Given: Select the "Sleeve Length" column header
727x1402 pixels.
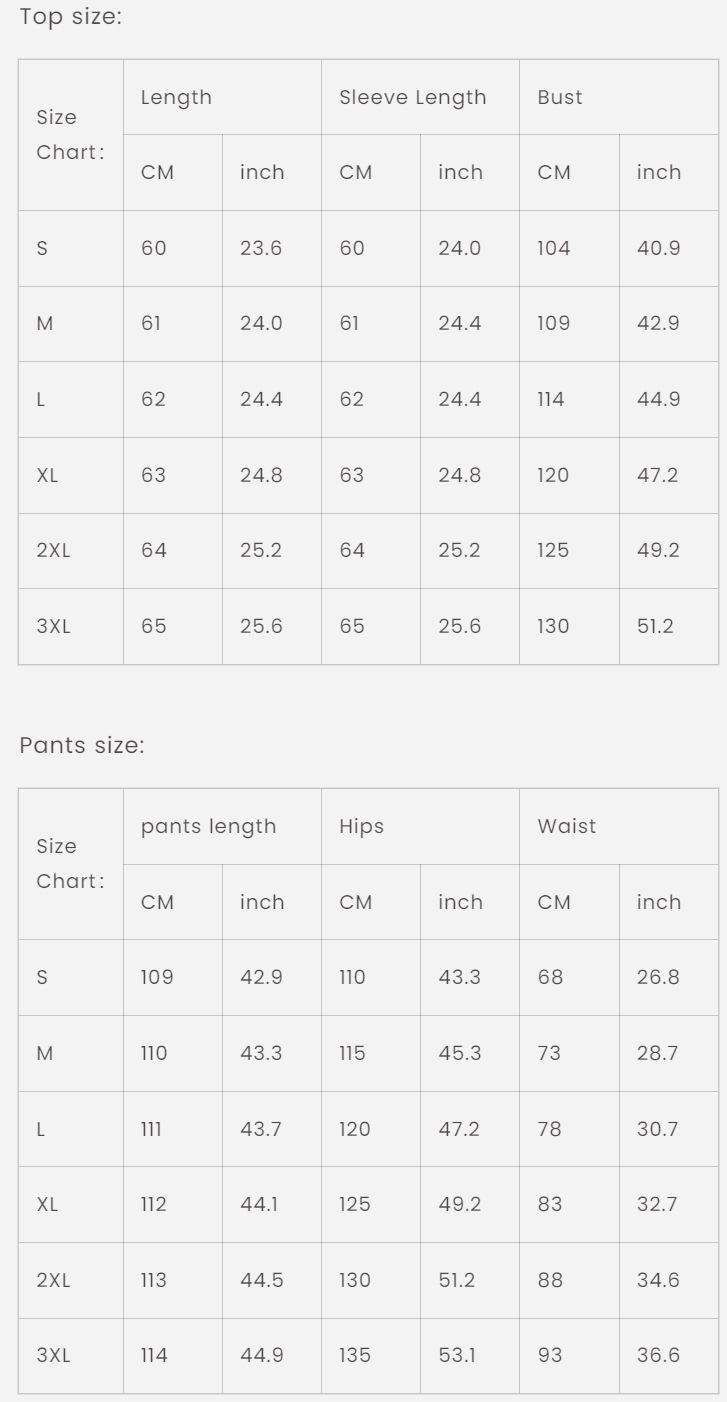Looking at the screenshot, I should pyautogui.click(x=412, y=98).
